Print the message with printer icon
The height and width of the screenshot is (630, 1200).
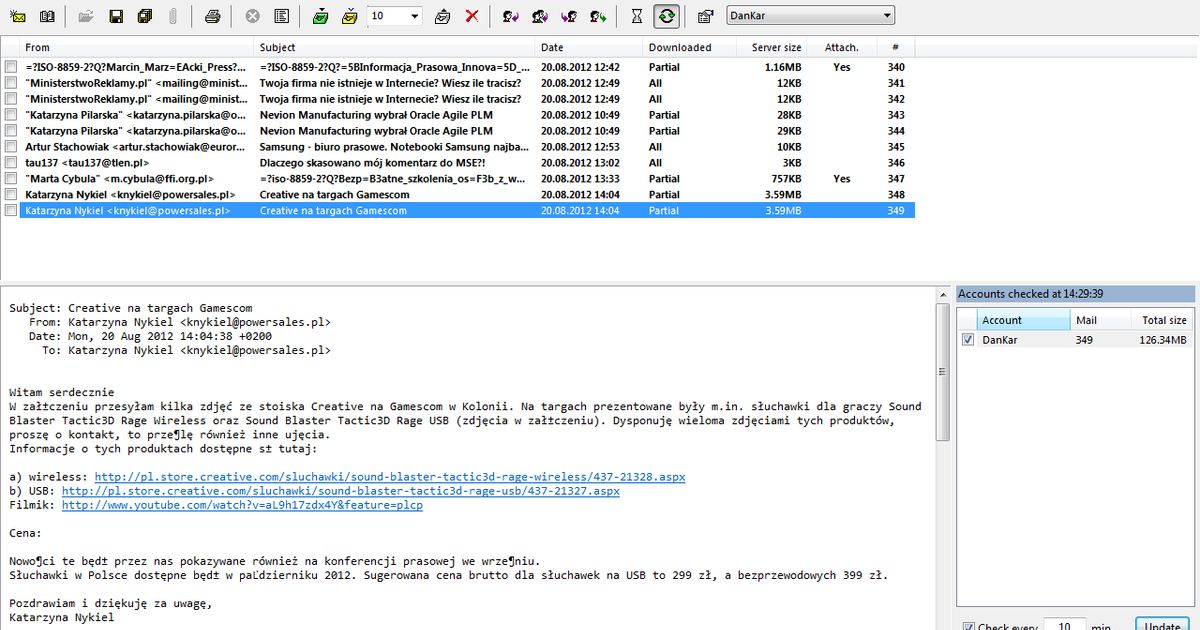click(212, 16)
